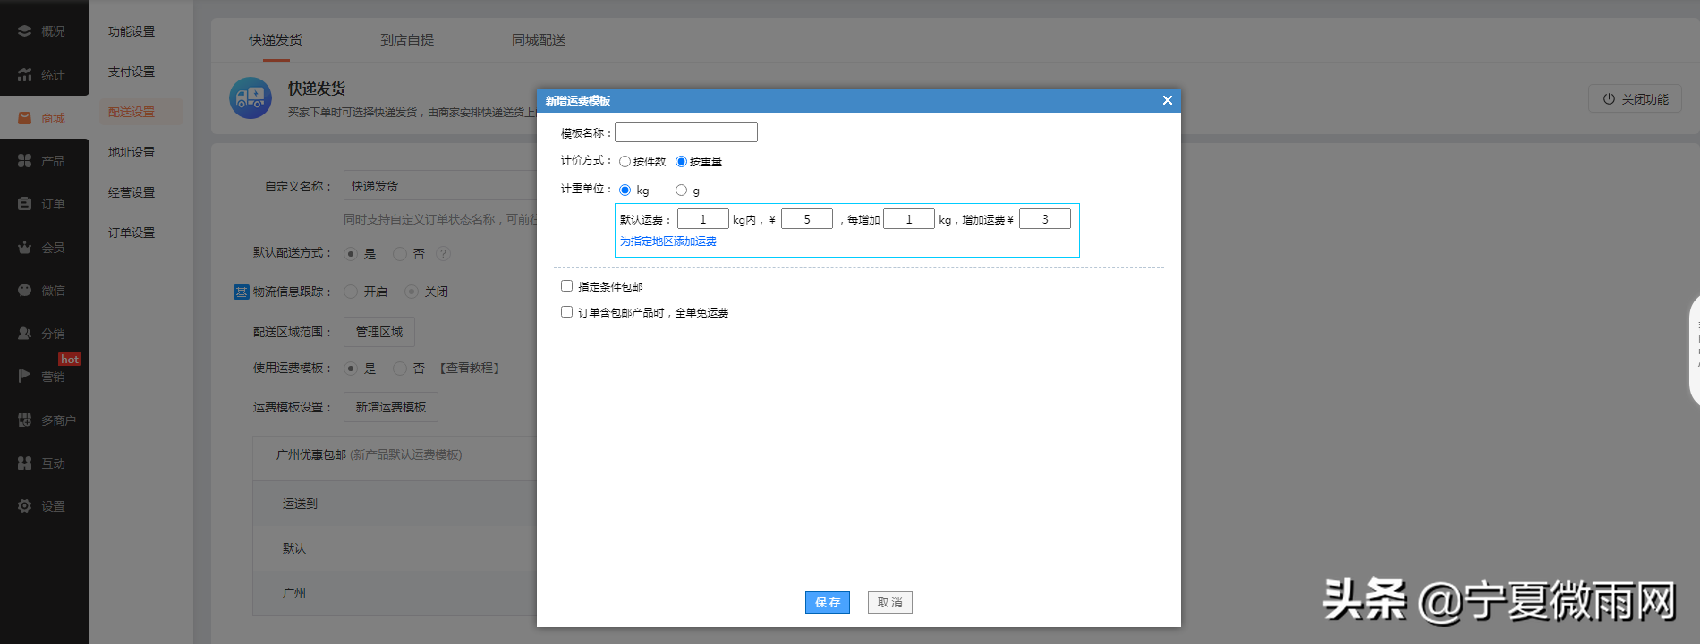Click the help question mark beside 默认配送方式

pyautogui.click(x=444, y=254)
